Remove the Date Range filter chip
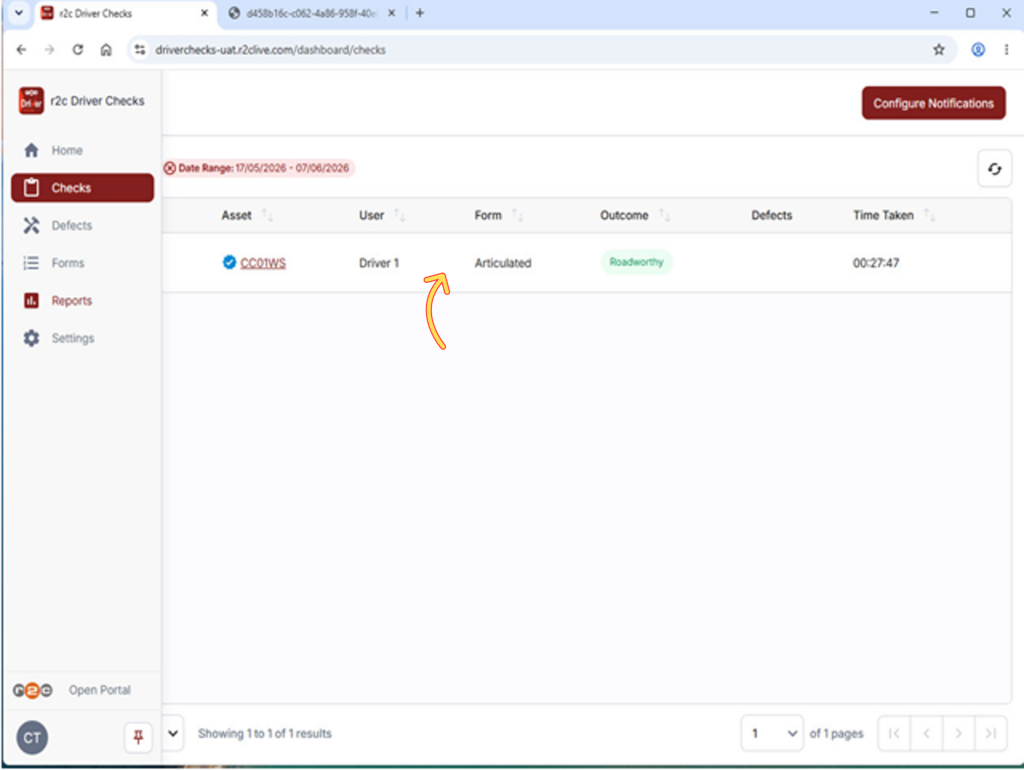The height and width of the screenshot is (770, 1024). (170, 168)
